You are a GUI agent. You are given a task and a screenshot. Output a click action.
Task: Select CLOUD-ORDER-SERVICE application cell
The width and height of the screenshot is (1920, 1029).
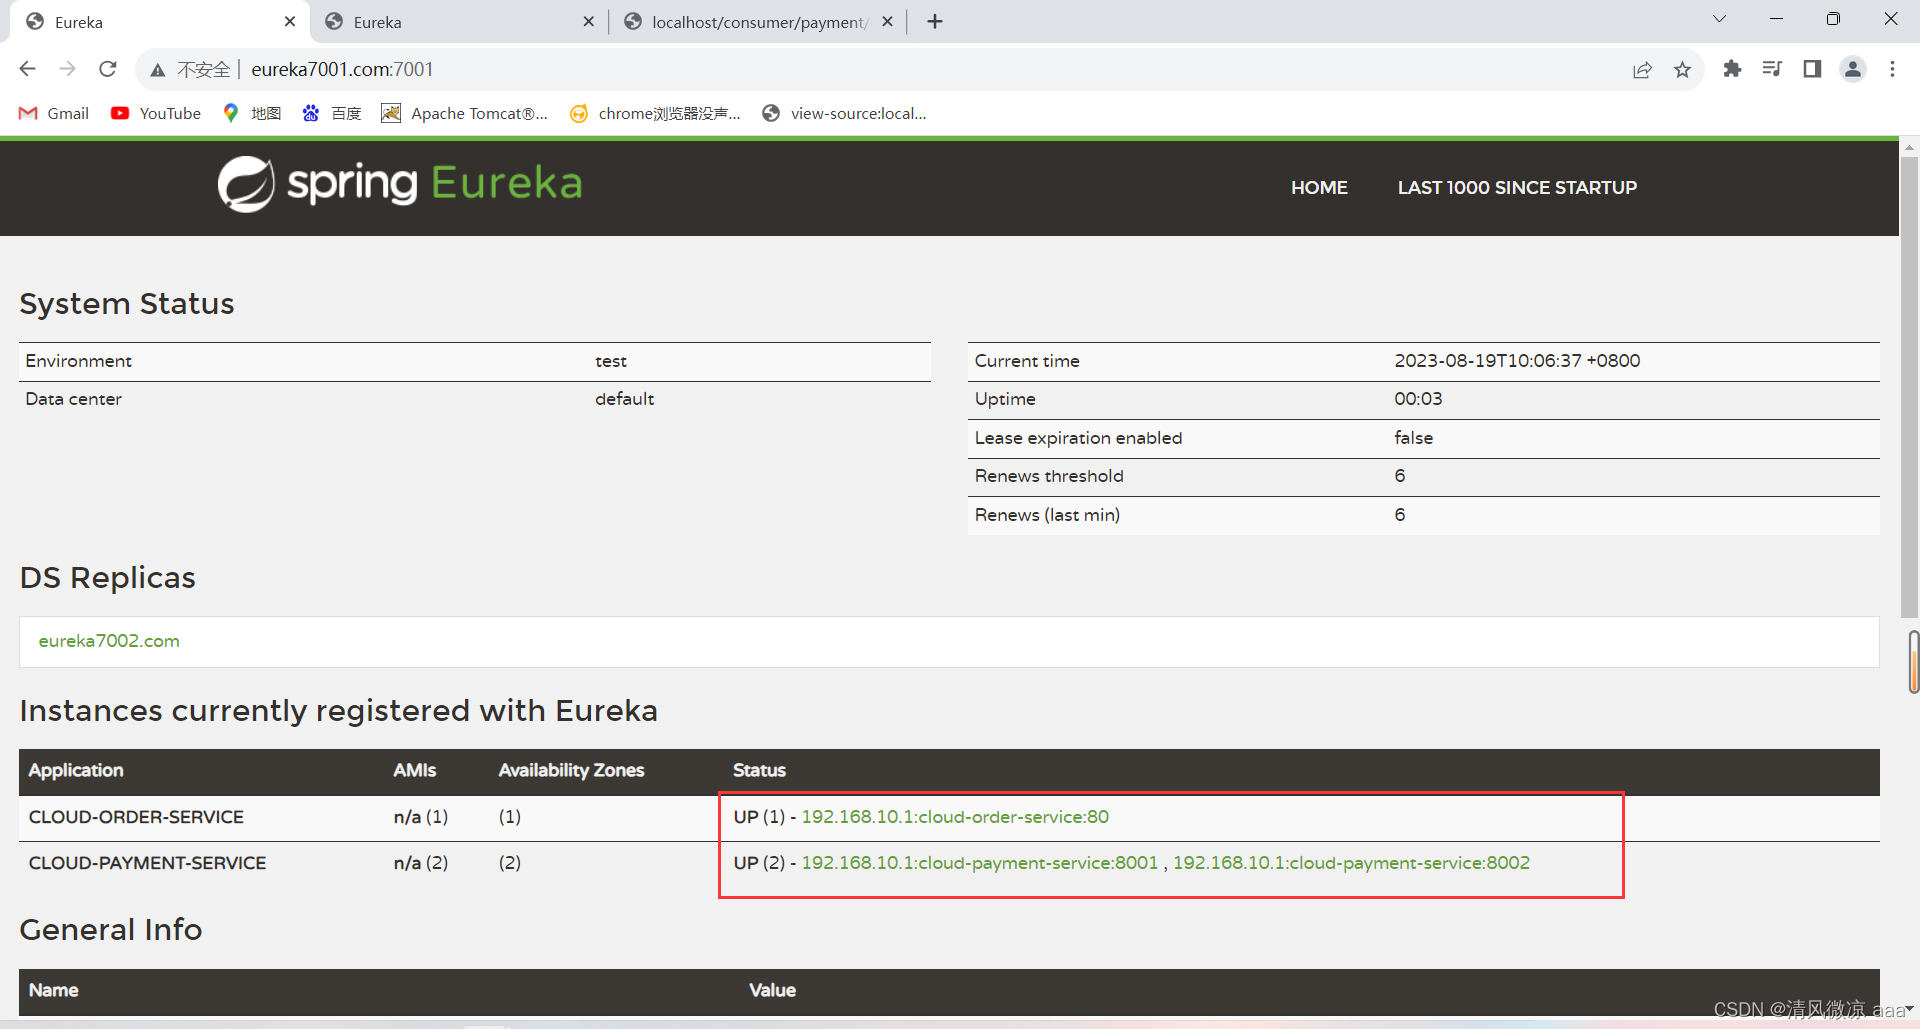click(x=136, y=817)
